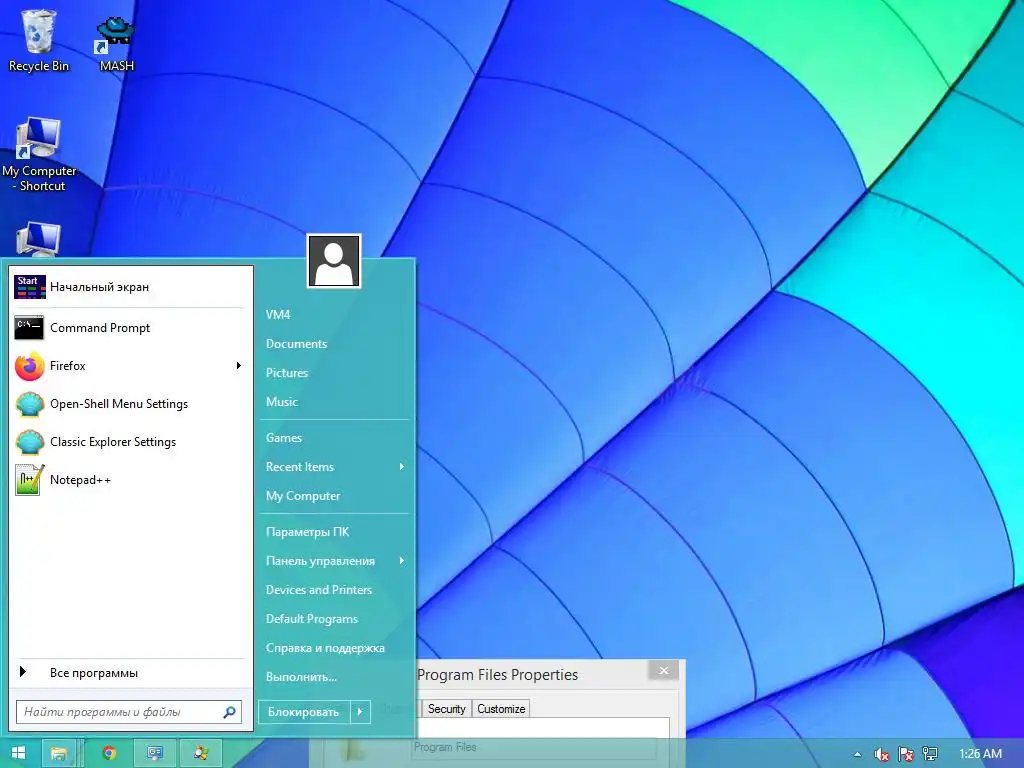Click Выполнить... run command
Image resolution: width=1024 pixels, height=768 pixels.
[x=302, y=677]
